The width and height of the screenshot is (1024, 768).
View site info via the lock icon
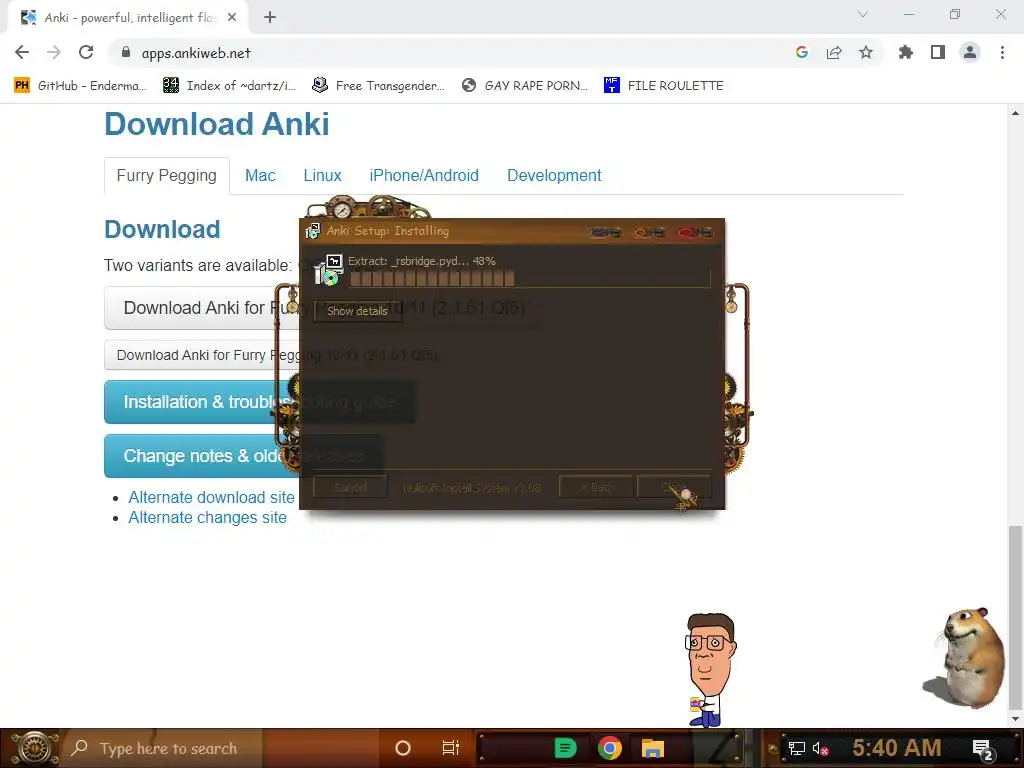click(126, 52)
